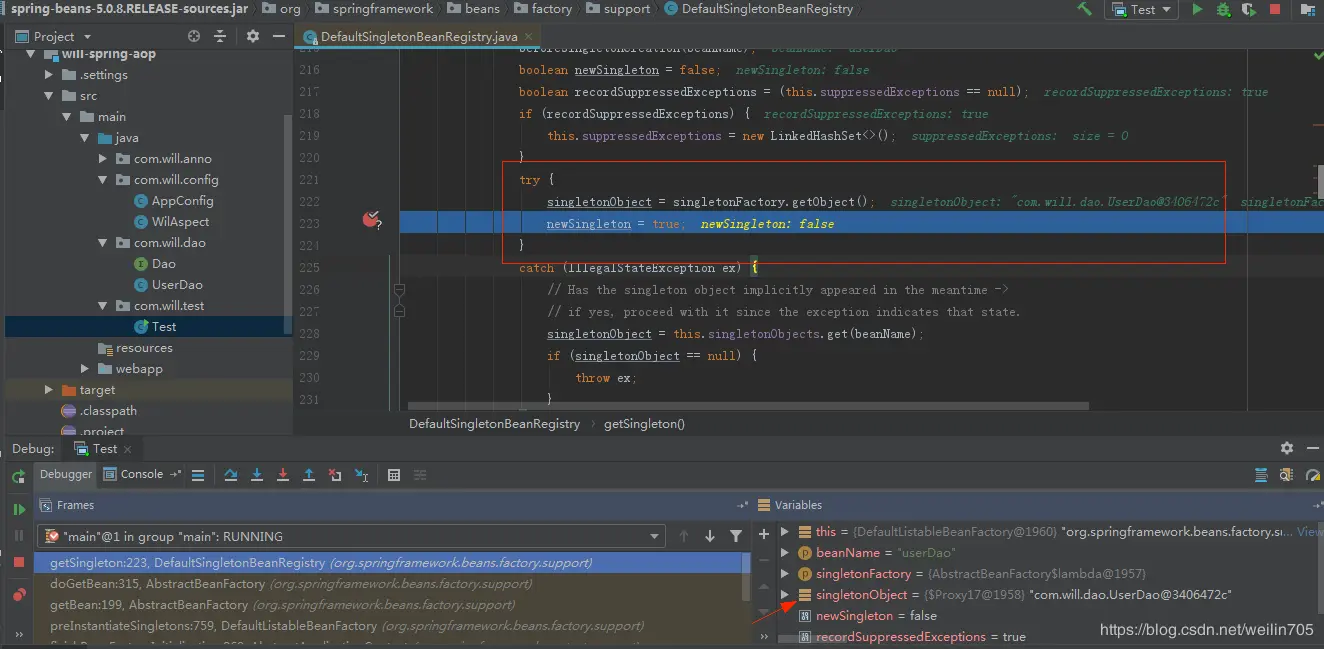Click the Step Over debugger icon
This screenshot has width=1324, height=649.
[231, 475]
